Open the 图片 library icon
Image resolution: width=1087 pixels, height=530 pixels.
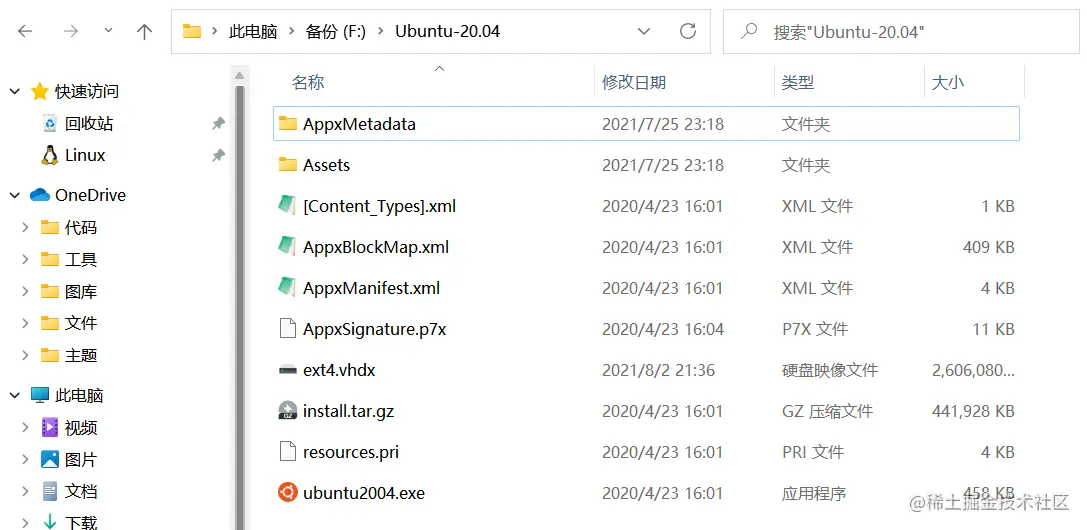tap(49, 459)
